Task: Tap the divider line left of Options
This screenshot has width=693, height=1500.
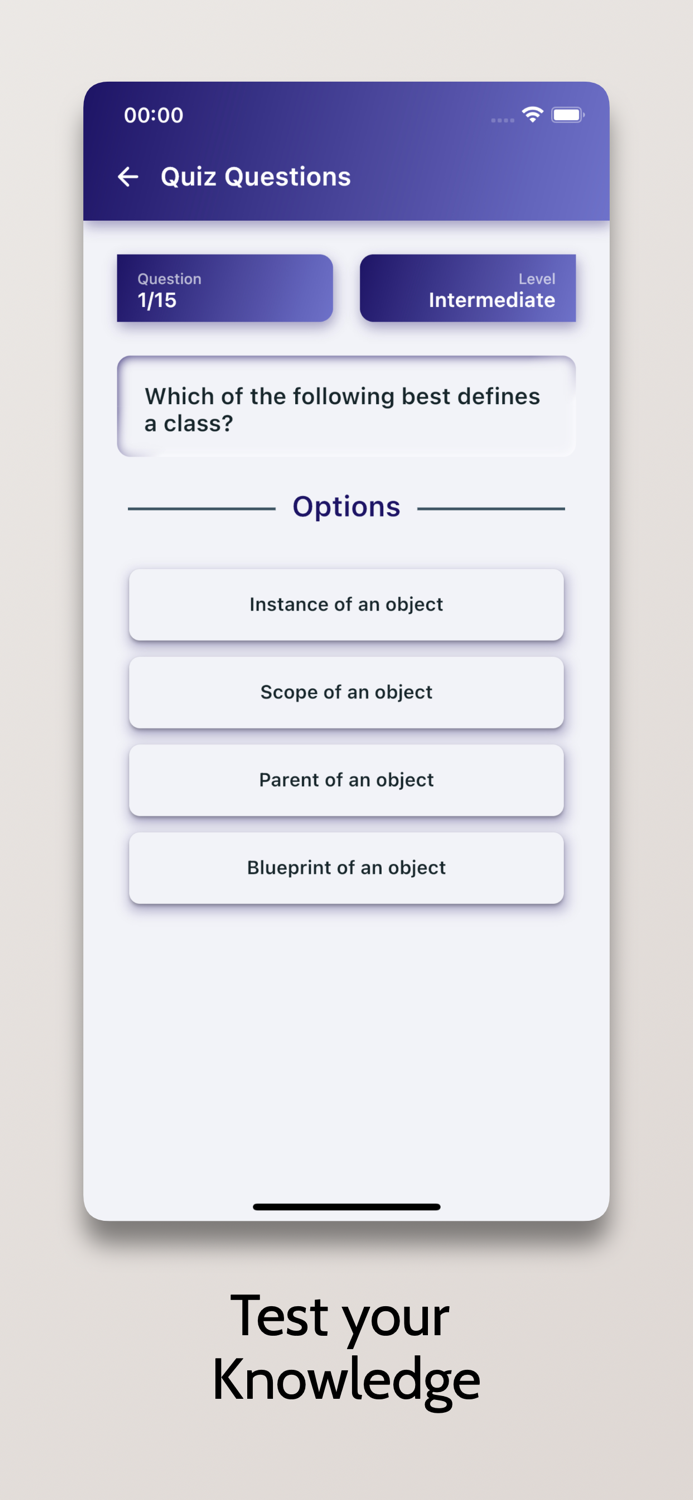Action: pos(200,509)
